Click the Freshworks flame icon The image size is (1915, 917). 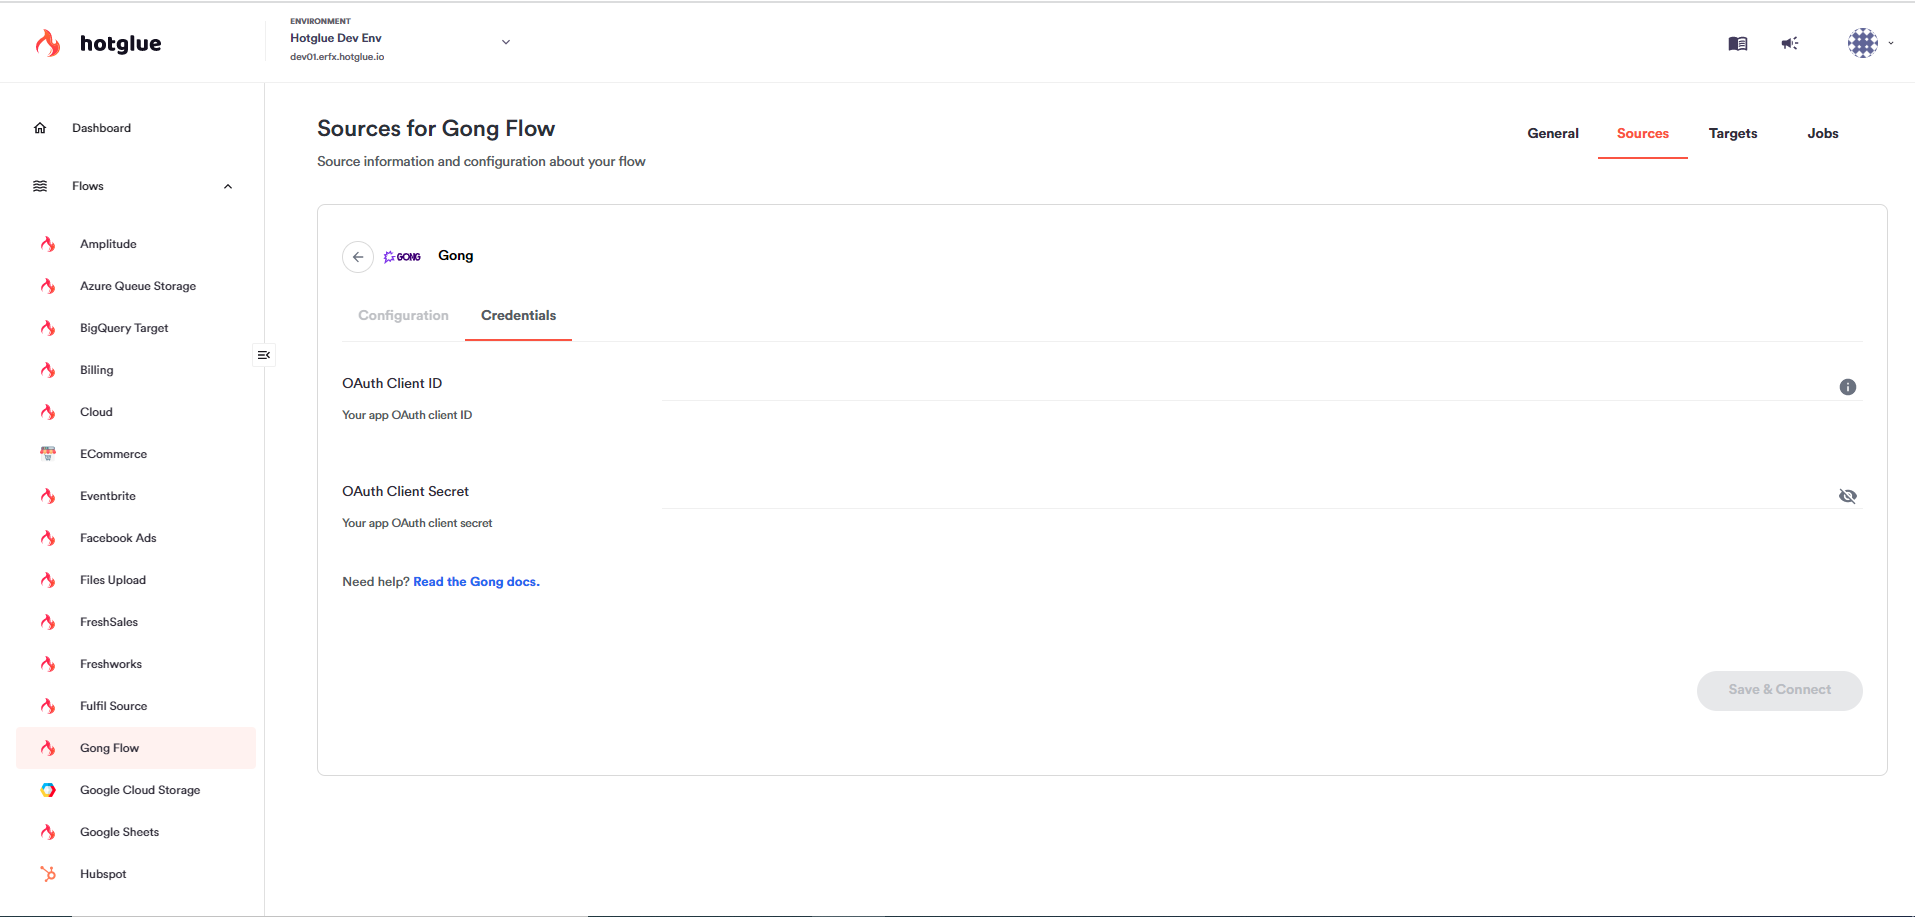(48, 664)
